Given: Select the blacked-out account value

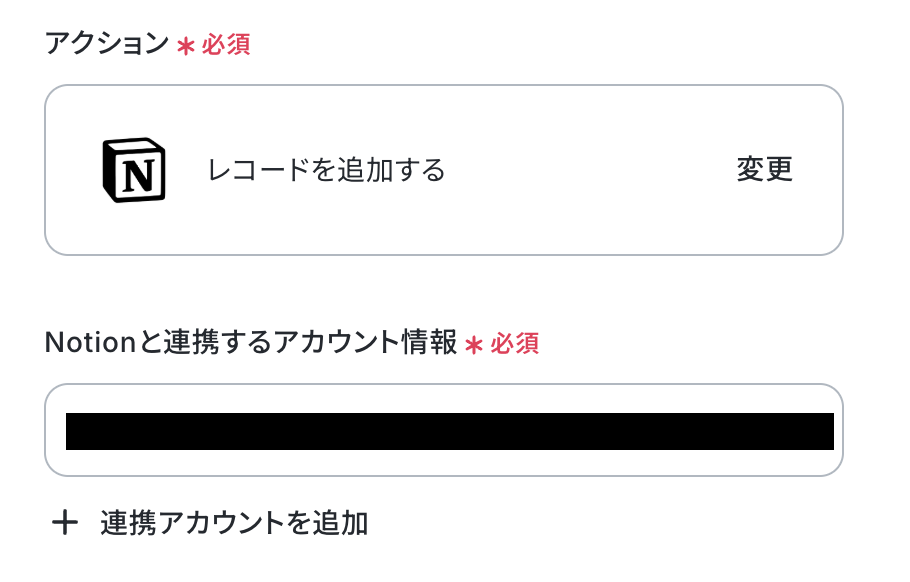Looking at the screenshot, I should (x=450, y=431).
